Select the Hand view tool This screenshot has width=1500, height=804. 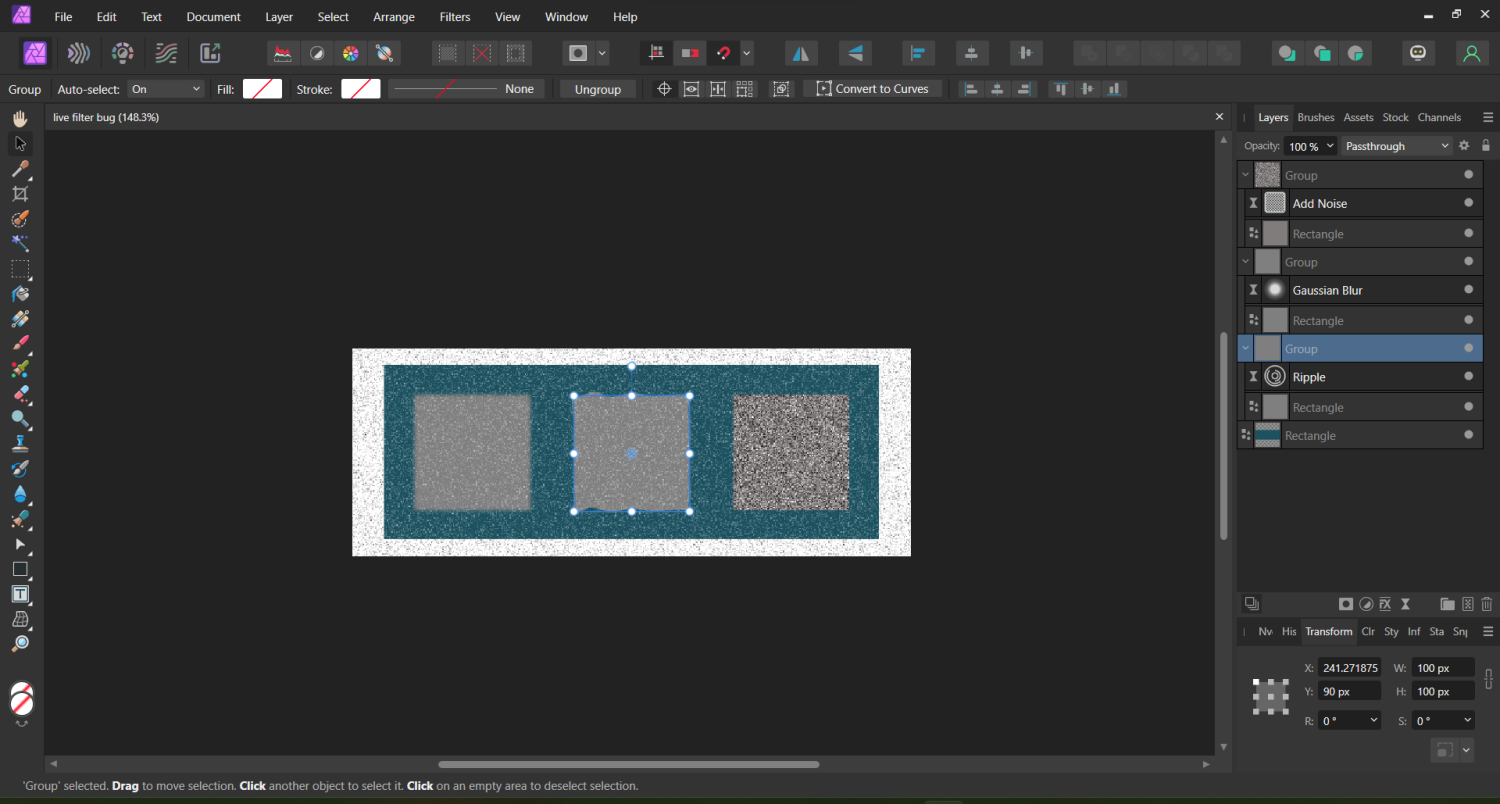pos(20,119)
